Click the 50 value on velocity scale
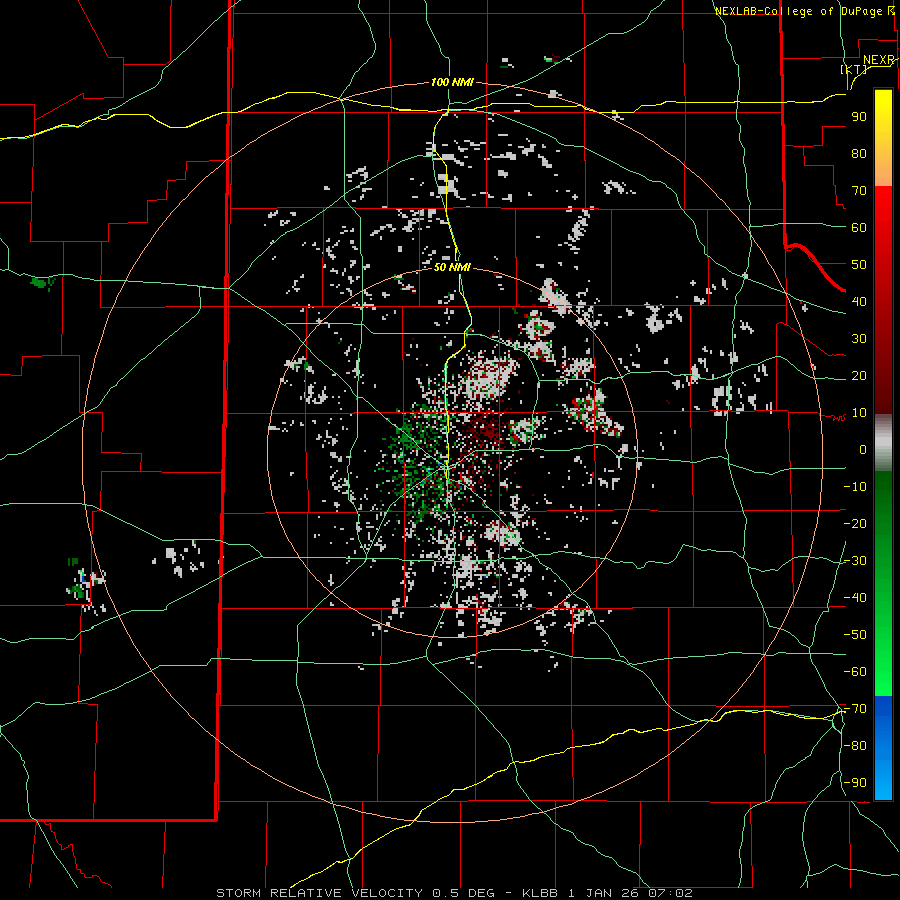 click(859, 265)
